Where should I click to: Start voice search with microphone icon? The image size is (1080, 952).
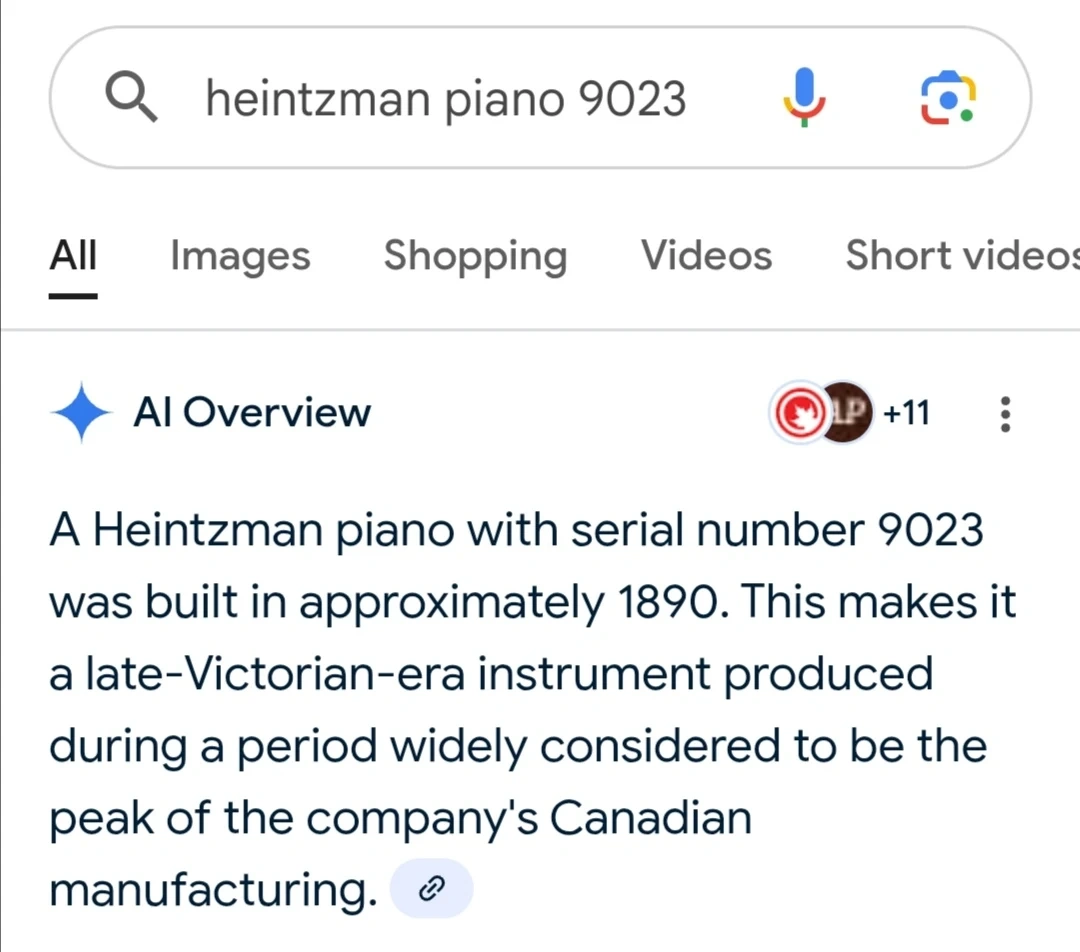pos(803,98)
